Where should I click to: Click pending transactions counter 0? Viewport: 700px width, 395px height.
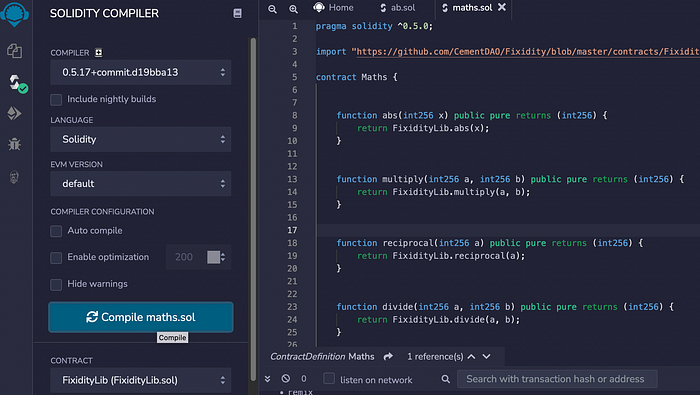pyautogui.click(x=304, y=378)
